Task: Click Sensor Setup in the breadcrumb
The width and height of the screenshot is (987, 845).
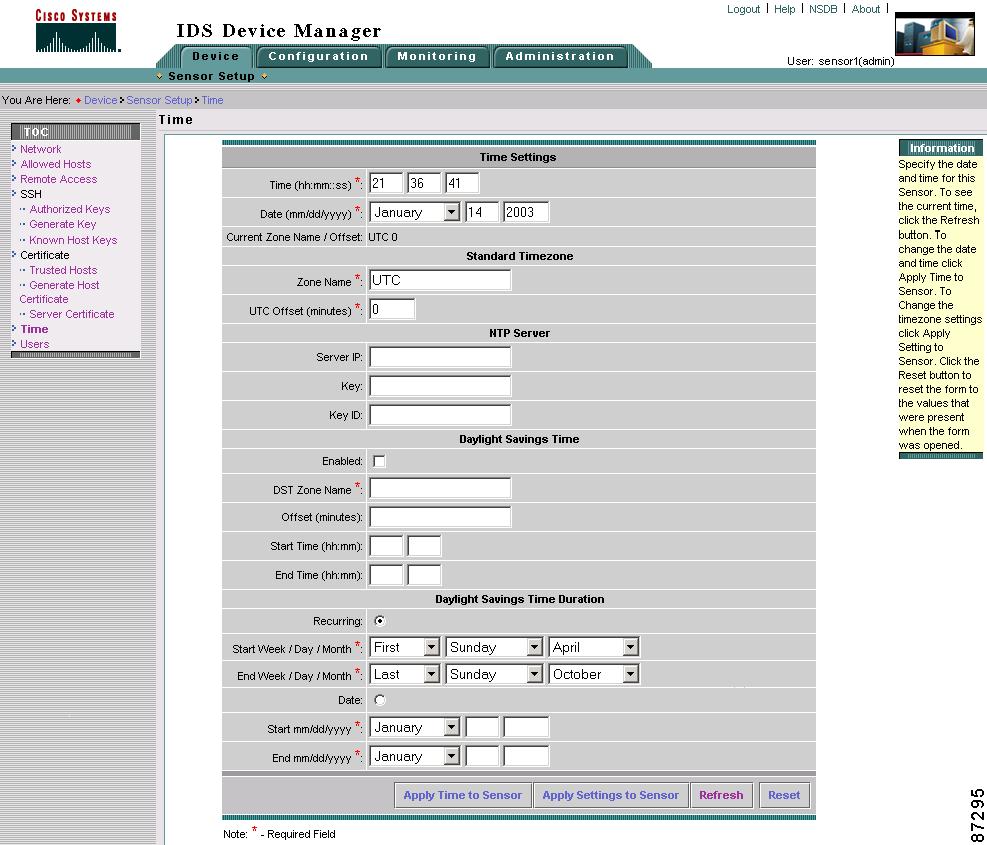Action: (x=159, y=100)
